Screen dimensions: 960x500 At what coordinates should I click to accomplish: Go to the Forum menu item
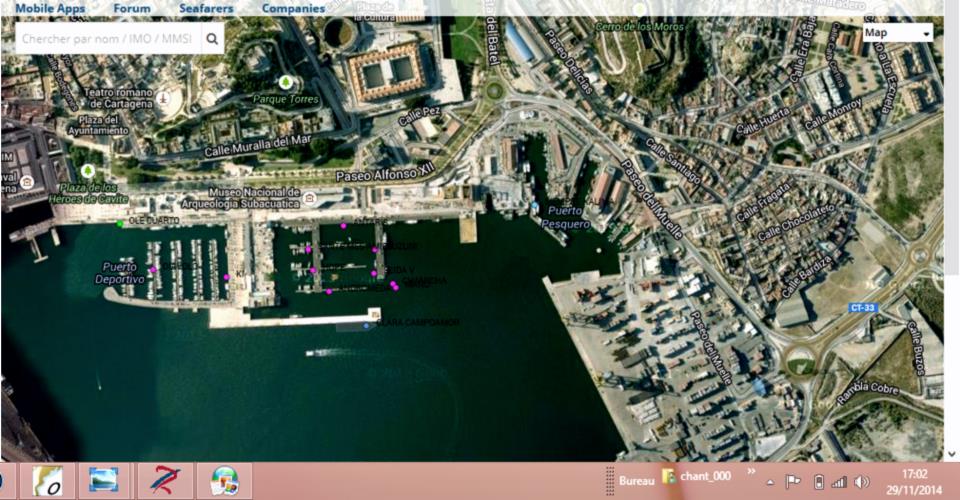tap(132, 8)
